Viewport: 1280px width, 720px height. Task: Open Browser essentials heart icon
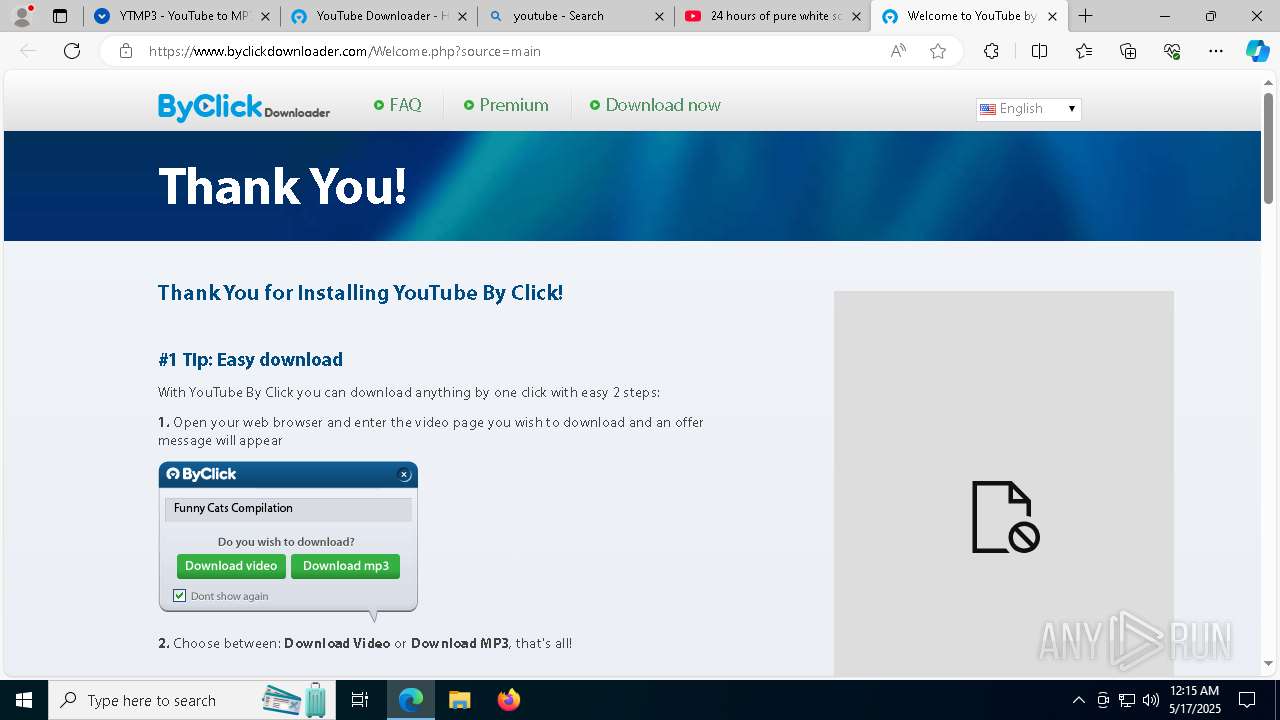click(1172, 51)
